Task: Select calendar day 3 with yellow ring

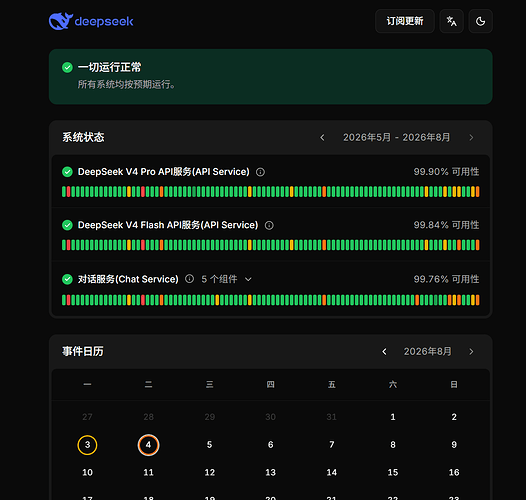Action: pos(87,445)
